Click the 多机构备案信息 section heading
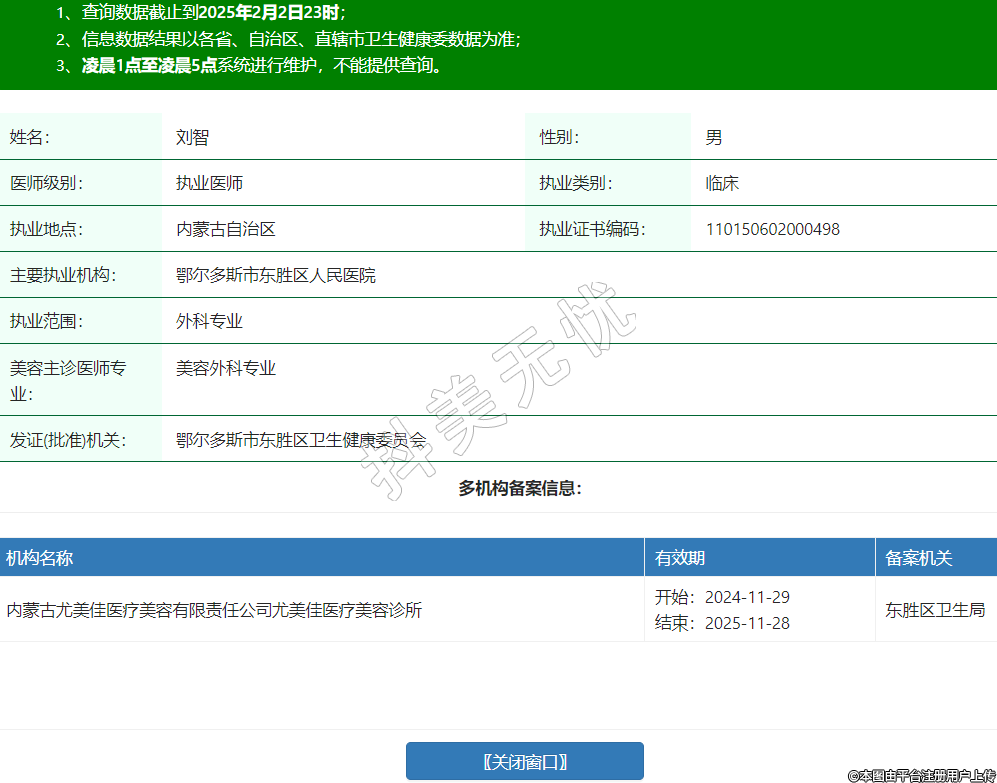The width and height of the screenshot is (997, 783). [x=520, y=488]
